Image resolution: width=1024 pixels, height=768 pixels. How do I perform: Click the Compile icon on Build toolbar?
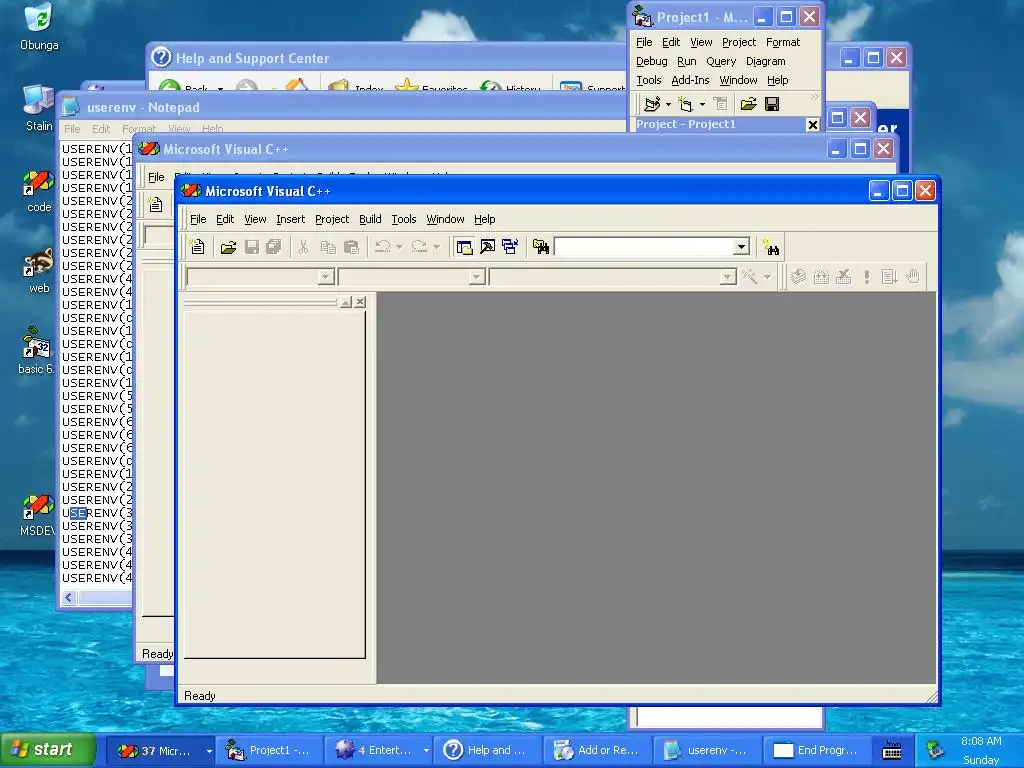(x=798, y=277)
